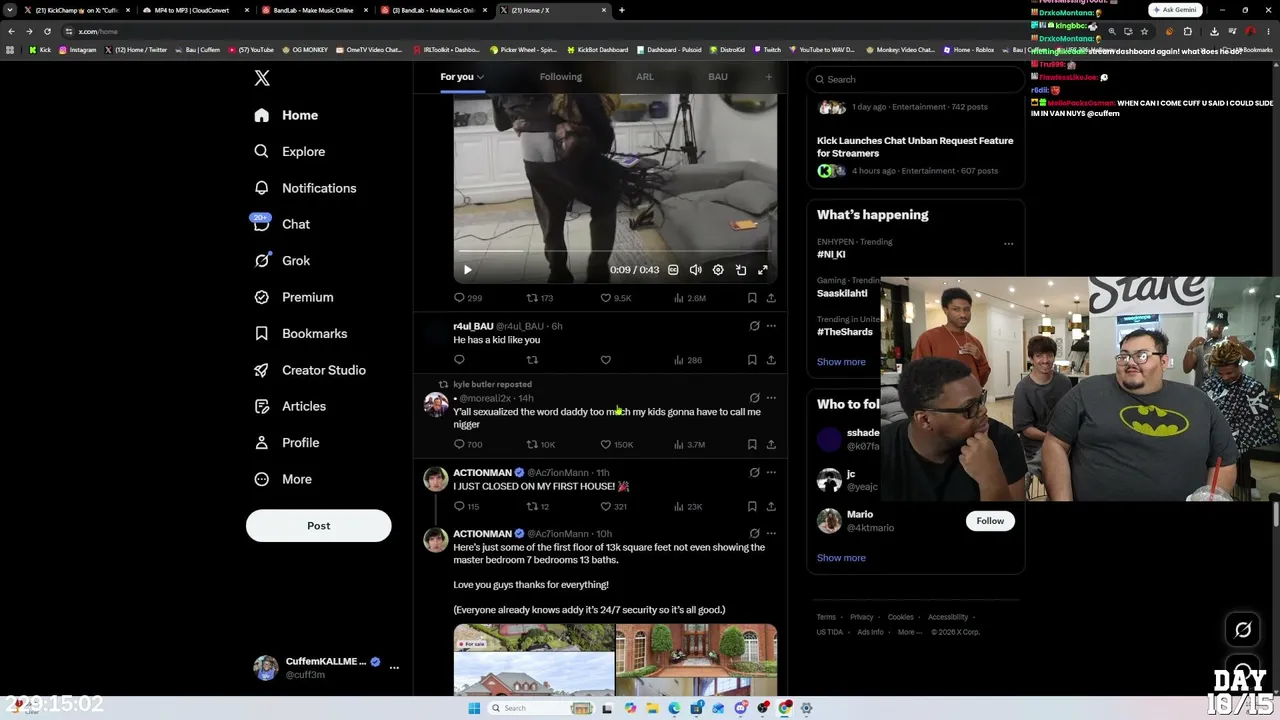This screenshot has width=1280, height=720.
Task: Repost the post with 10K reposts
Action: [541, 445]
